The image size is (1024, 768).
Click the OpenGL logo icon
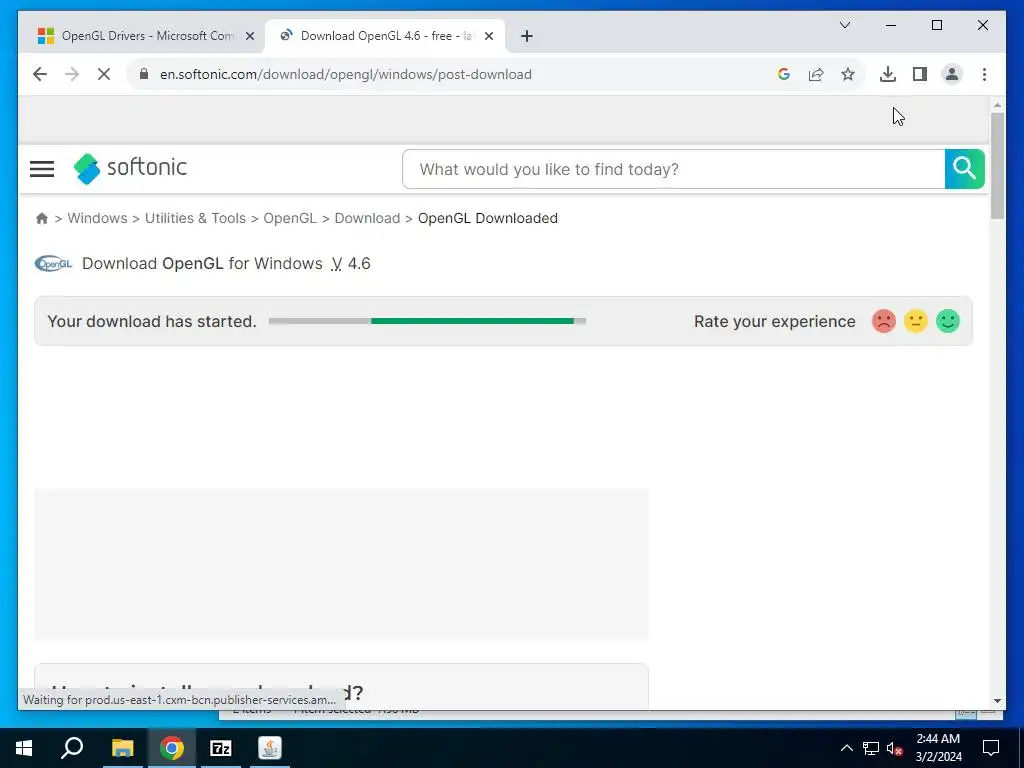click(53, 264)
